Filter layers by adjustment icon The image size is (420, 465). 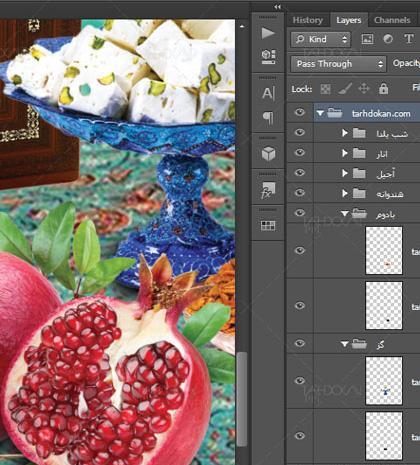[x=388, y=39]
